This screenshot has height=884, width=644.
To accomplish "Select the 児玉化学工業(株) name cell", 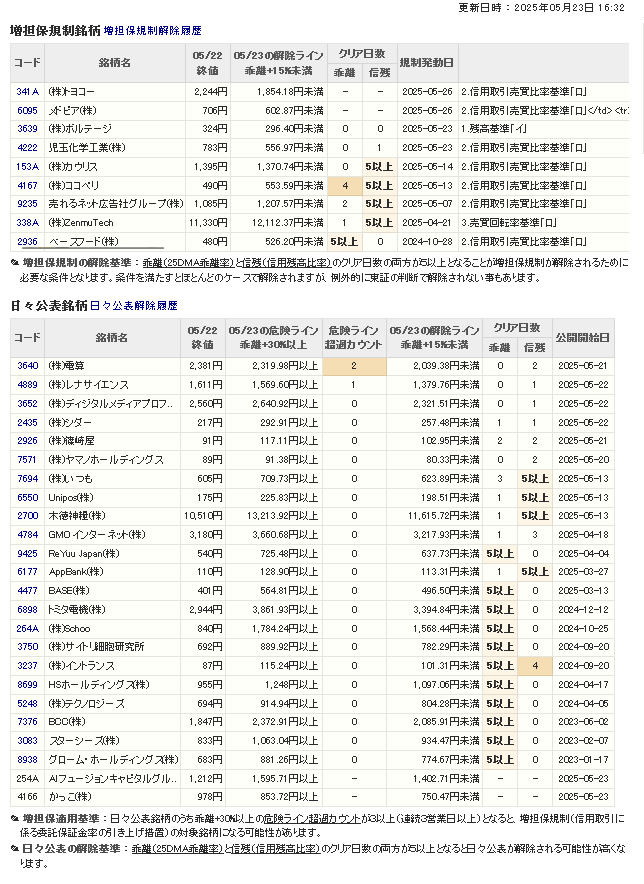I will (115, 148).
